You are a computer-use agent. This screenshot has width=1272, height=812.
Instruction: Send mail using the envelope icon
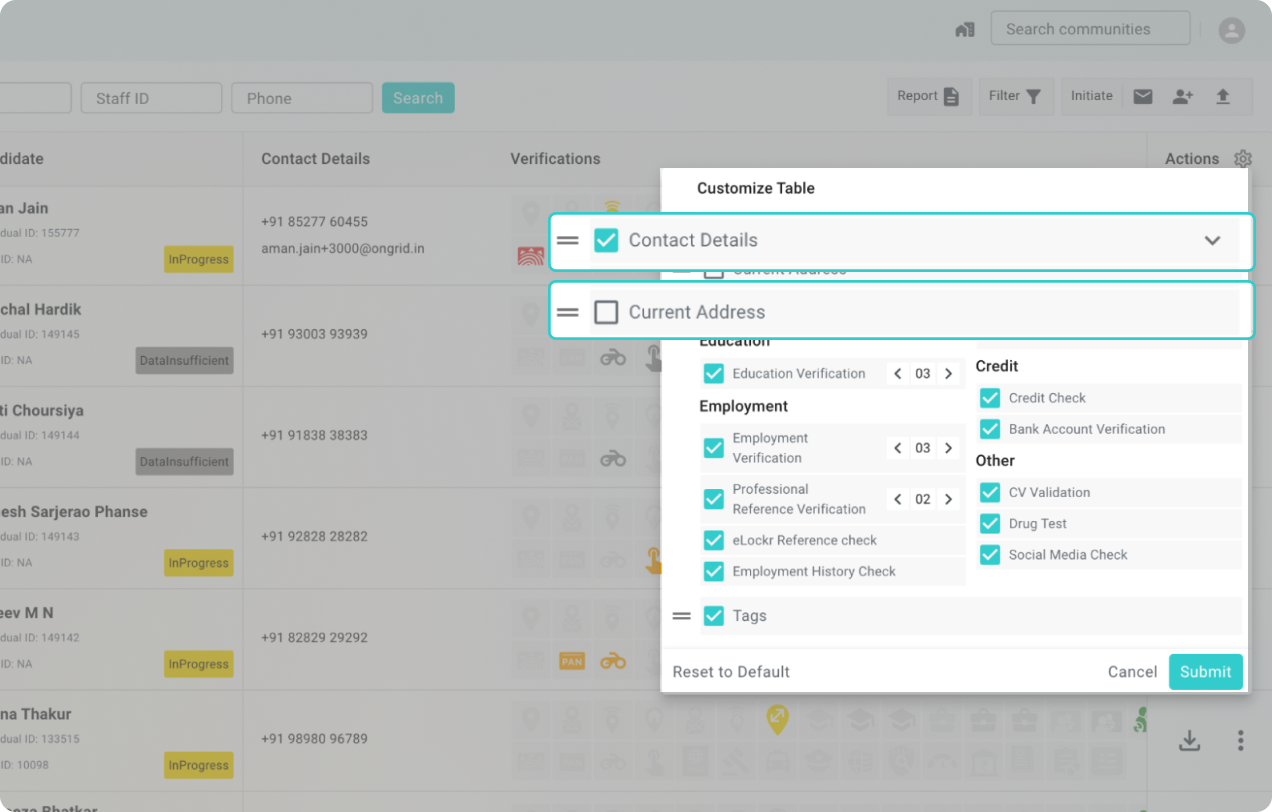pos(1143,96)
